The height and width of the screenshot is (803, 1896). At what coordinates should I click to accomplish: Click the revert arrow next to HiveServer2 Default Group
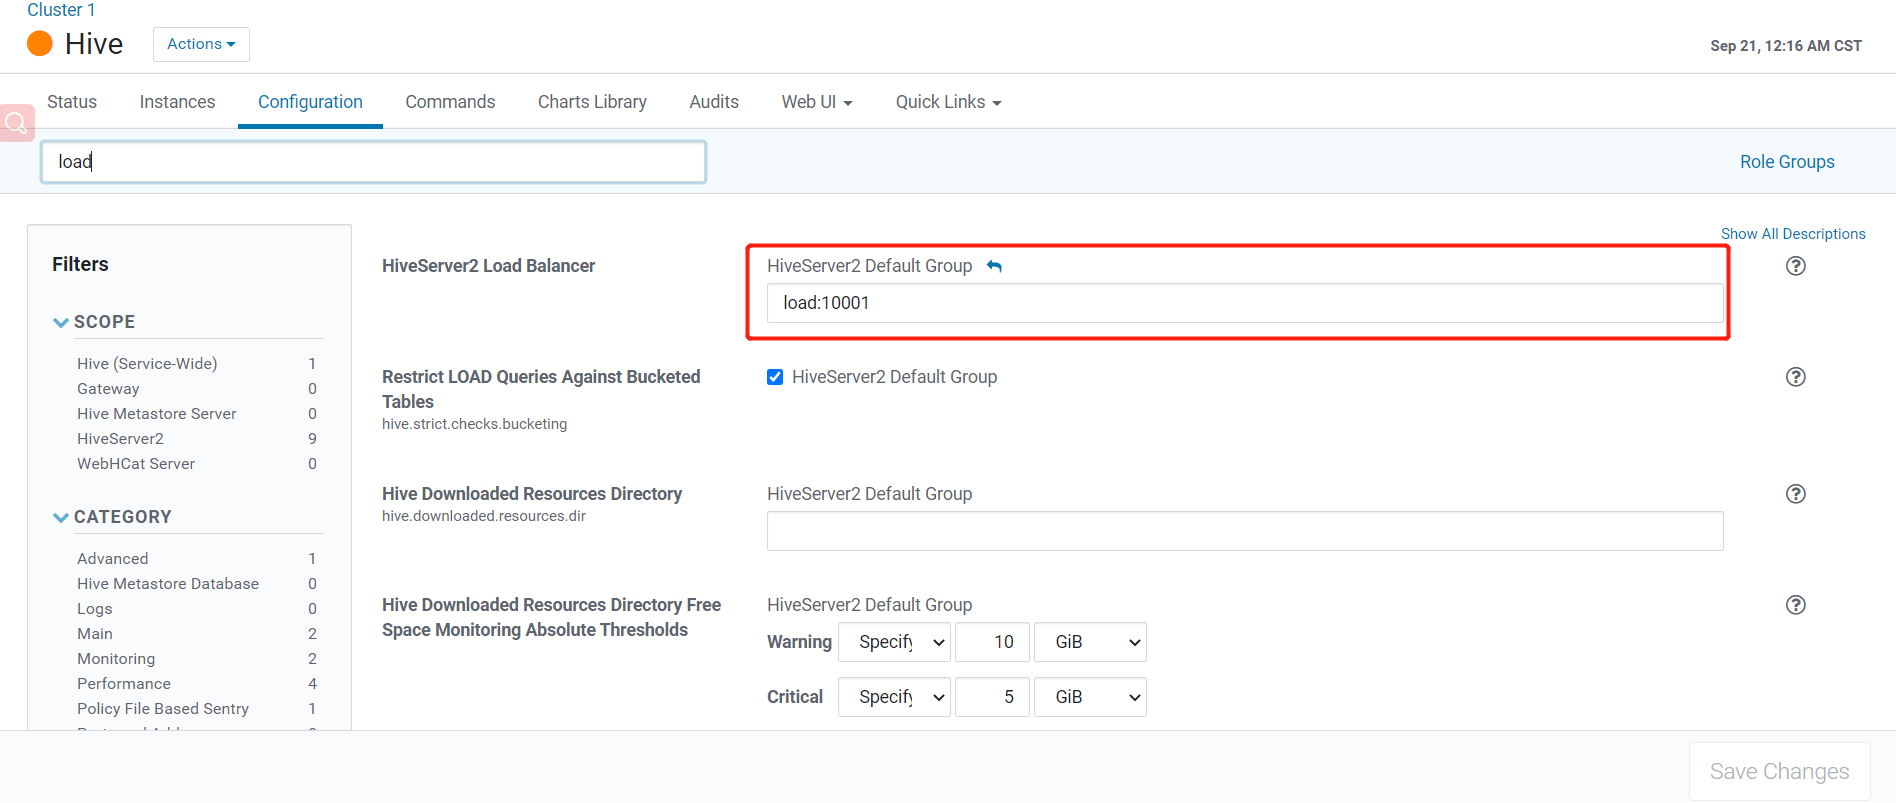click(x=994, y=266)
